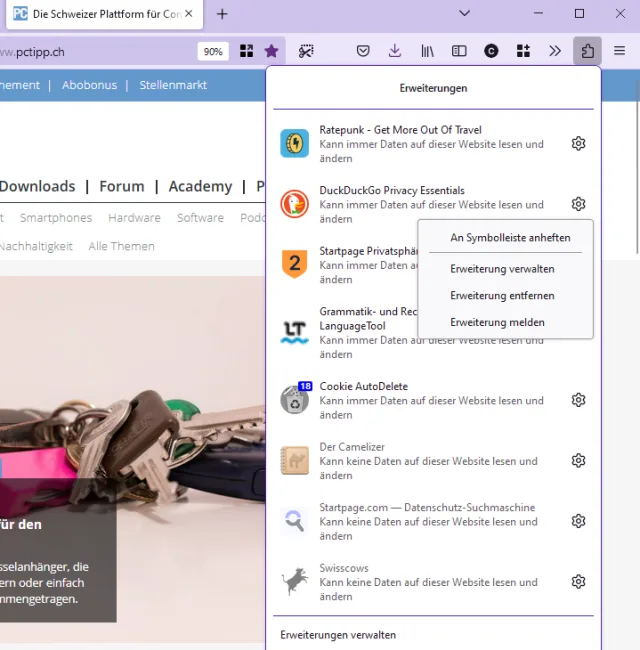
Task: Open the Library bookshelf icon
Action: click(x=427, y=51)
